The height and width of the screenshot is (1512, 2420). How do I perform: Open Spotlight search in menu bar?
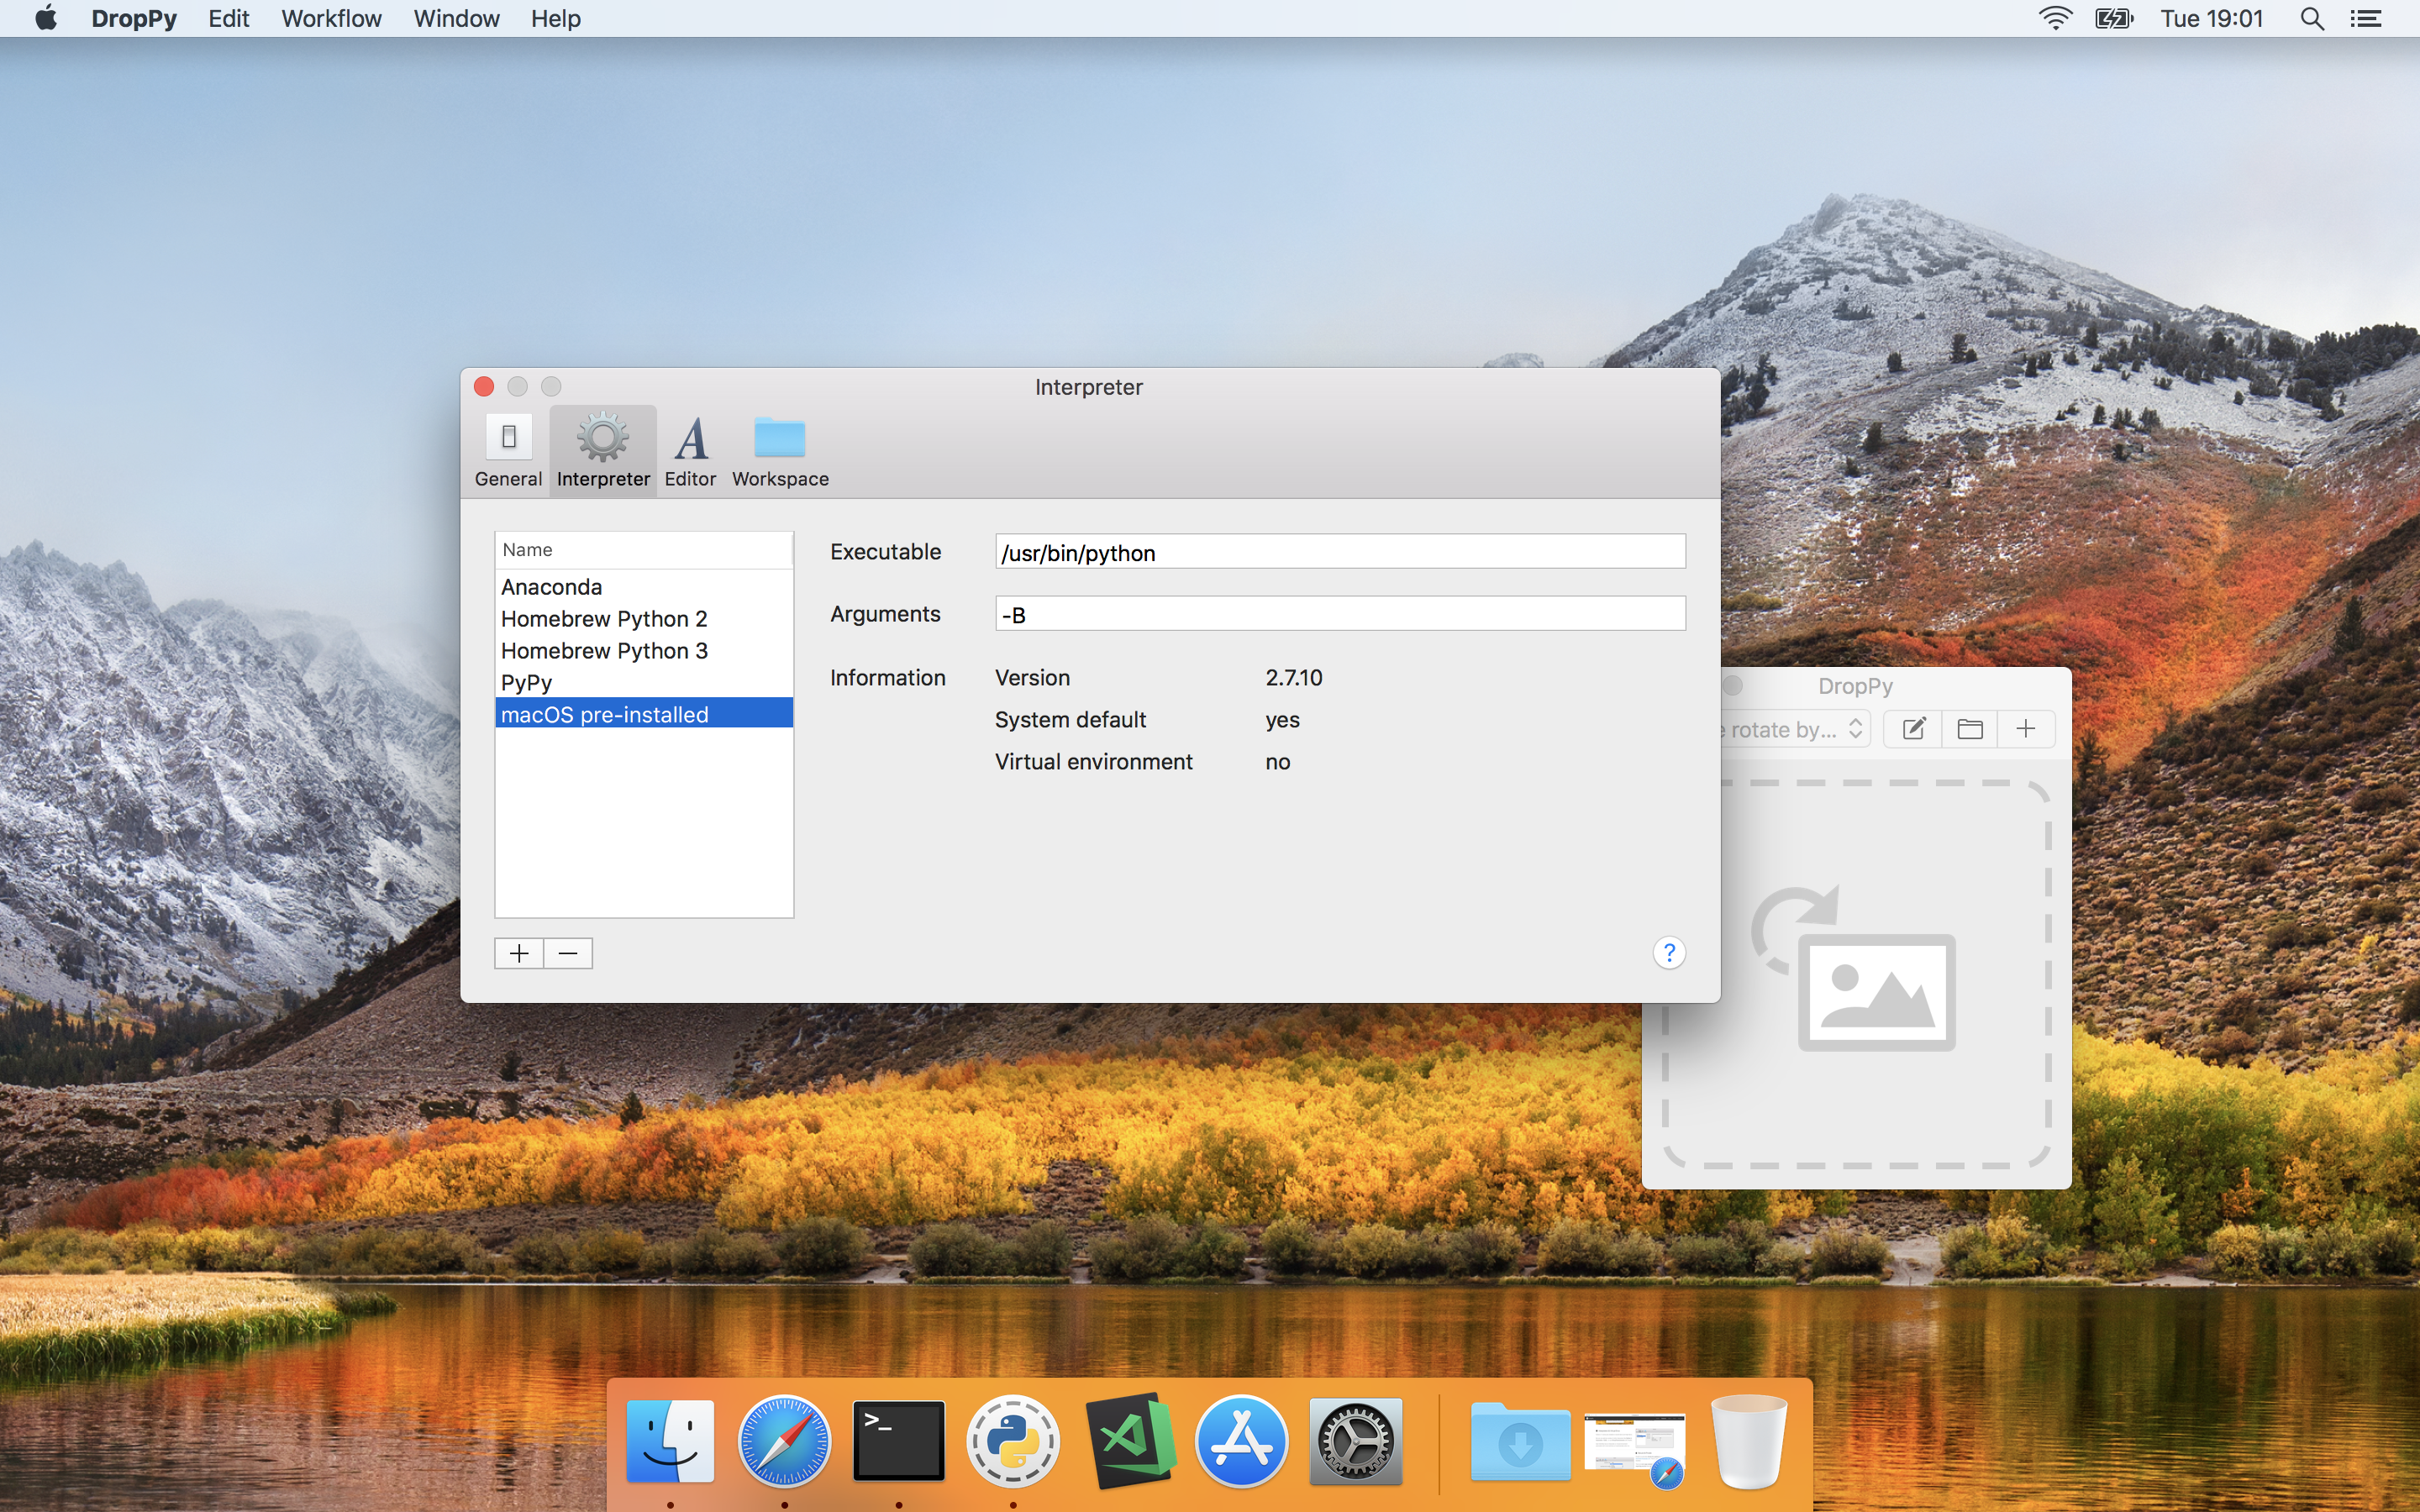pos(2311,19)
